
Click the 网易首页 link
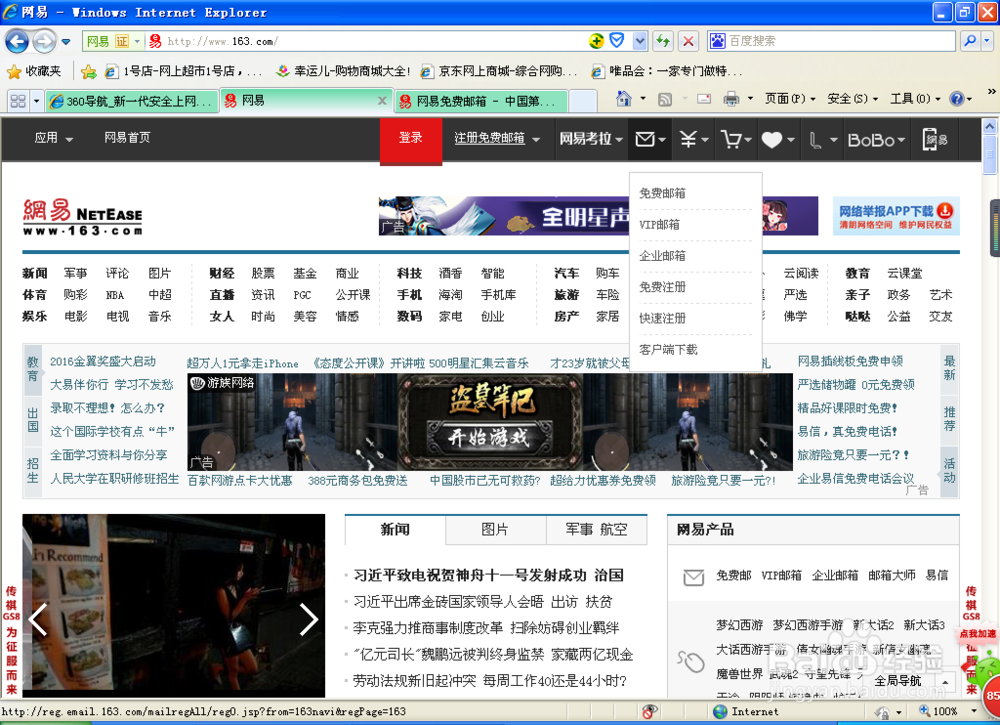tap(128, 138)
